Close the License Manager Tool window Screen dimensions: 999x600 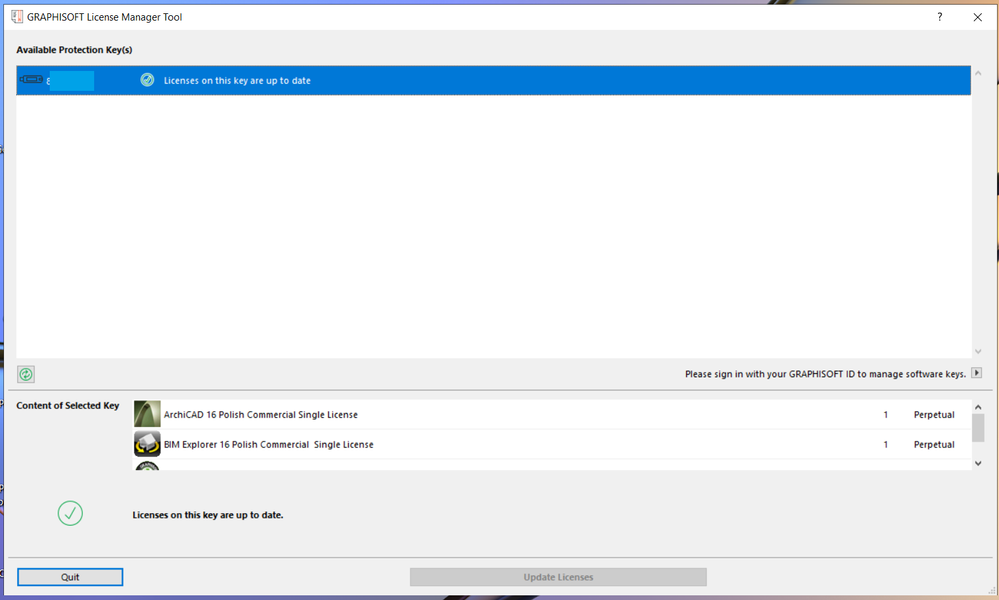pos(977,17)
